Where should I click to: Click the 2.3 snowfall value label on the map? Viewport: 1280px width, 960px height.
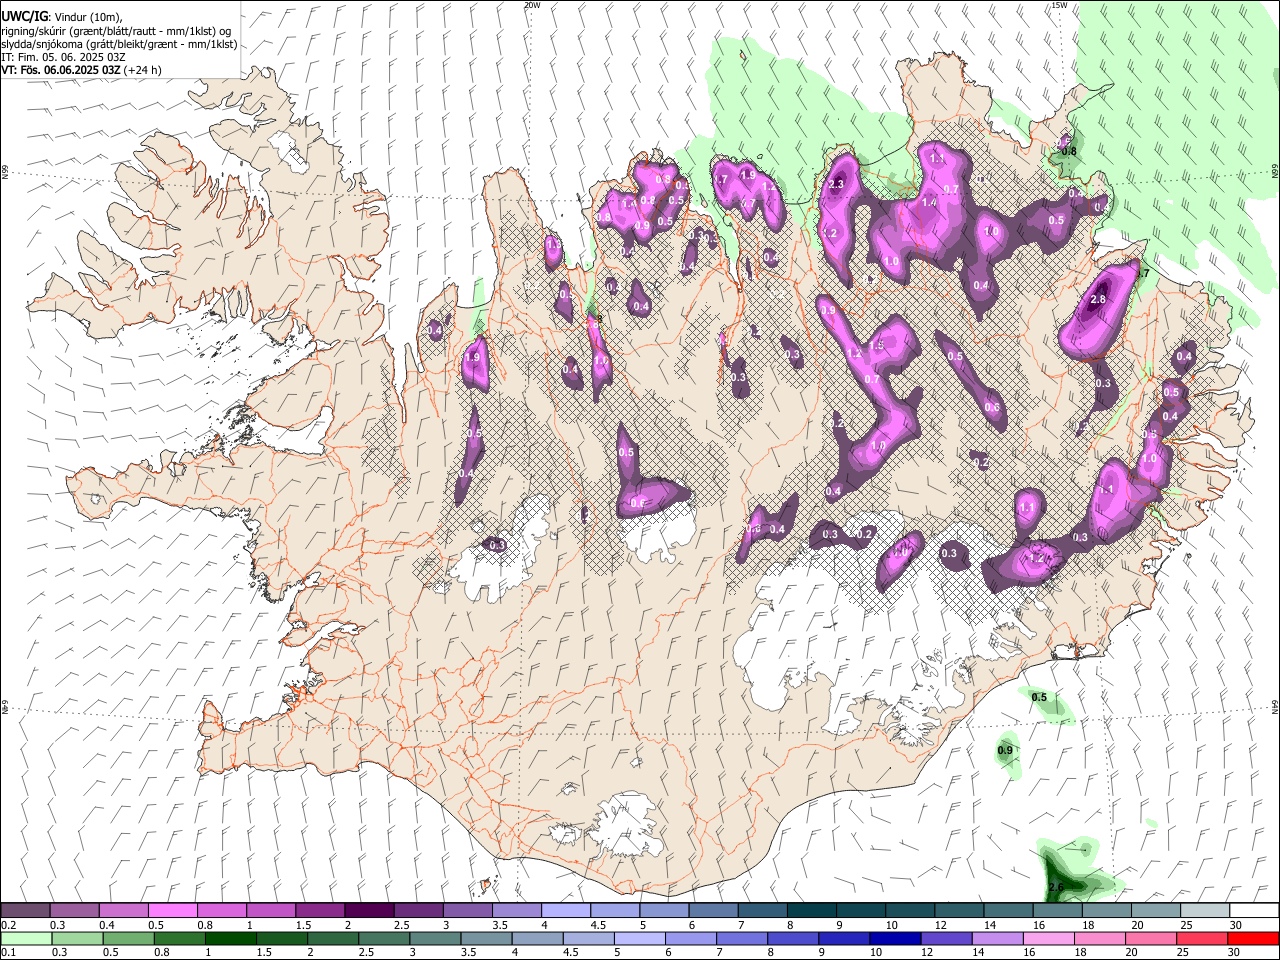[x=837, y=184]
